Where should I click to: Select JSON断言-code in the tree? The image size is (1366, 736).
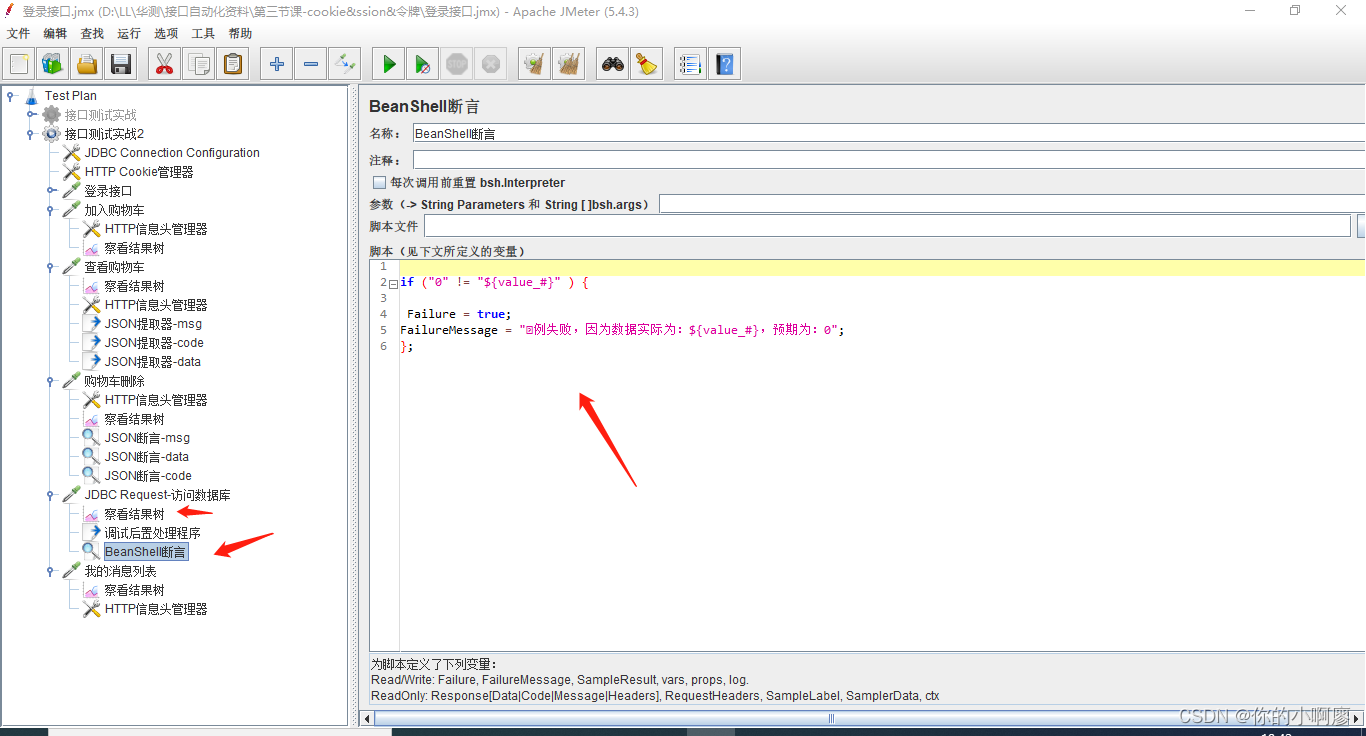(x=148, y=476)
